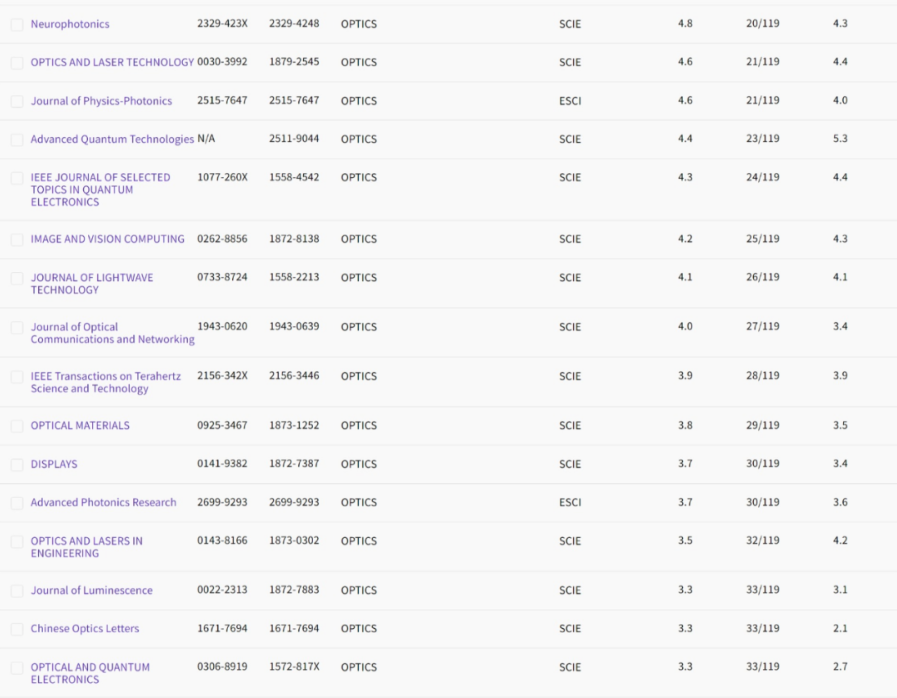
Task: Open IEEE Transactions on Terahertz Science and Technology
Action: [x=106, y=382]
